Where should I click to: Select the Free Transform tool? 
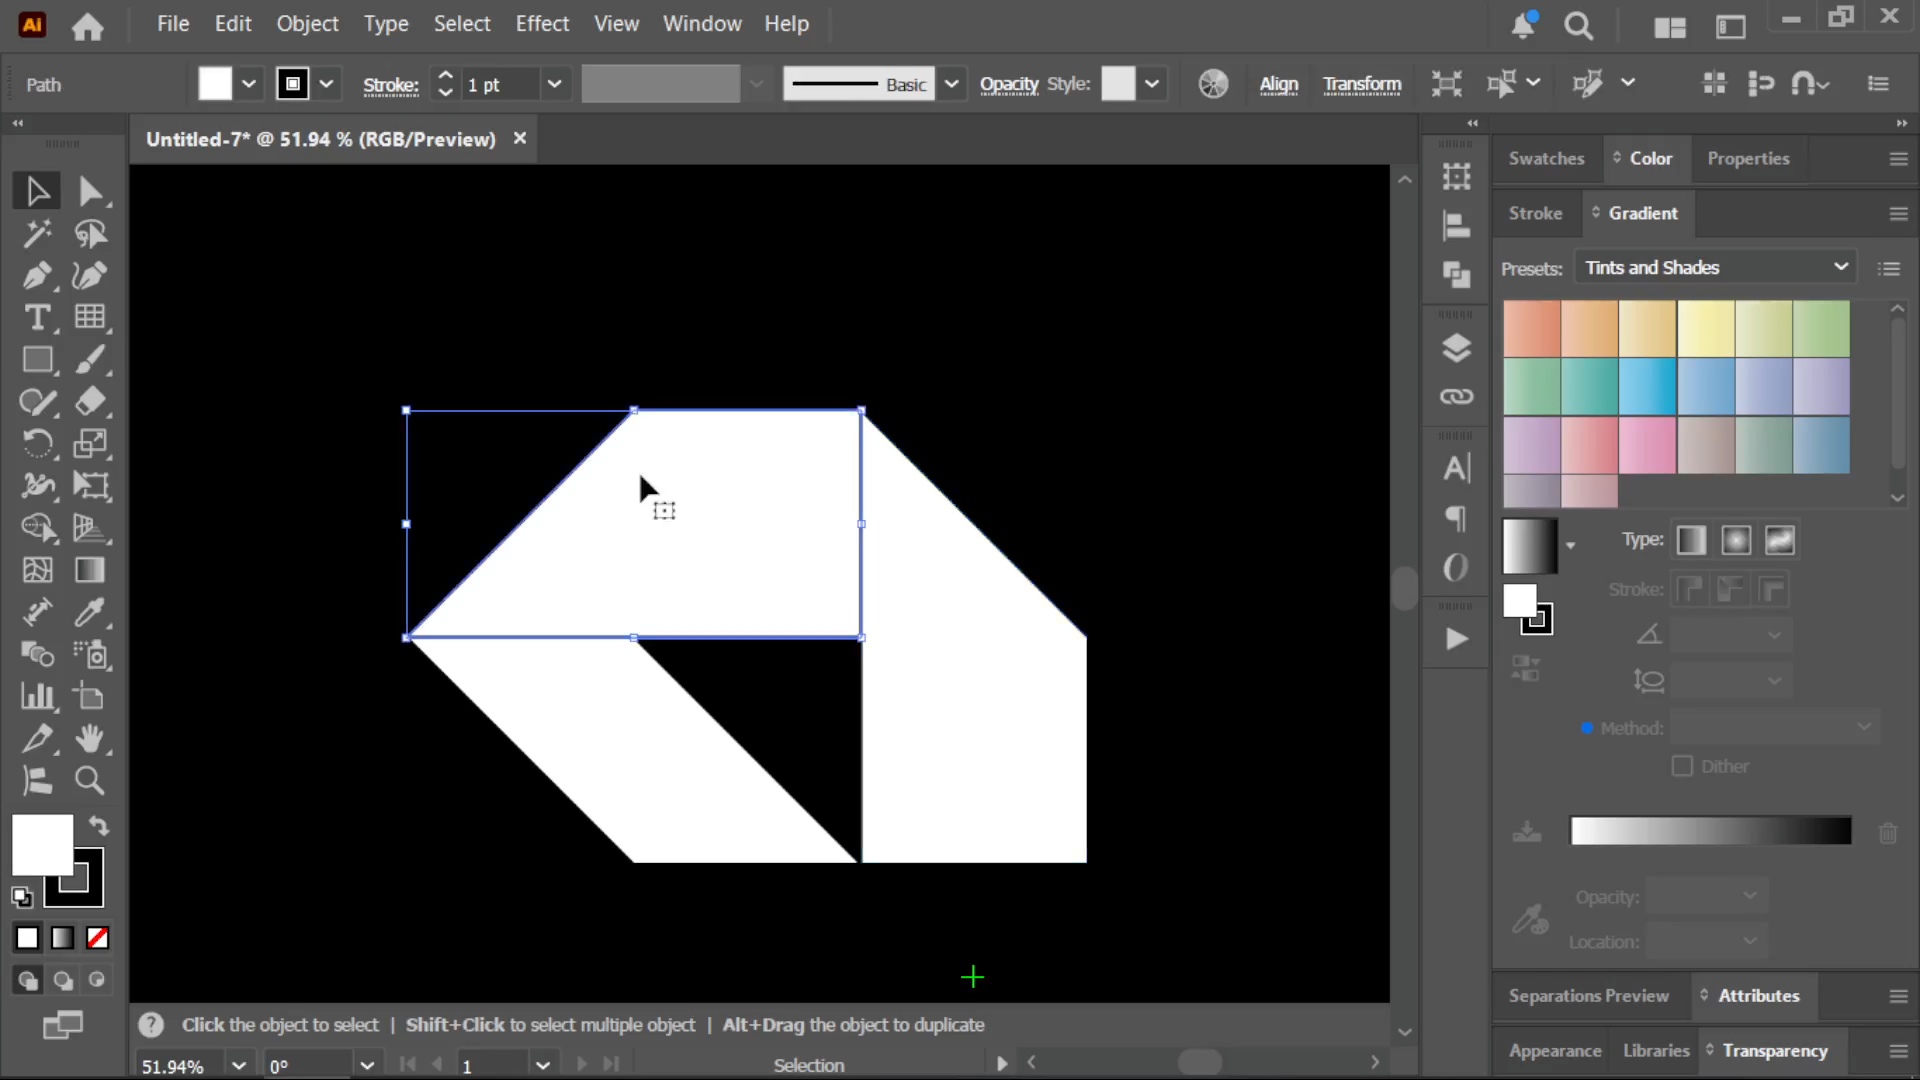(90, 486)
